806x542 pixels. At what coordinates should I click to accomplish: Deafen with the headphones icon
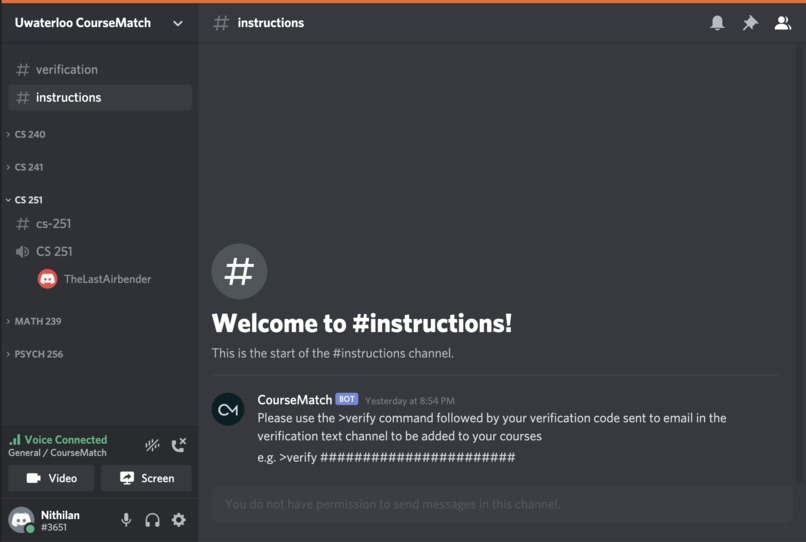point(152,520)
